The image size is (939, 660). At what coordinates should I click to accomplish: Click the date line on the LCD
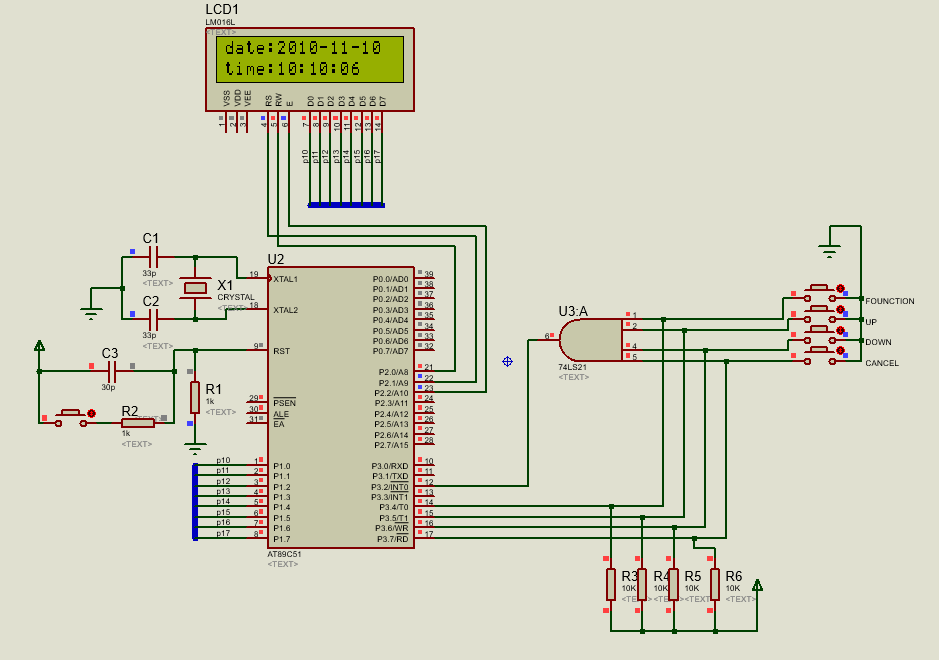303,48
